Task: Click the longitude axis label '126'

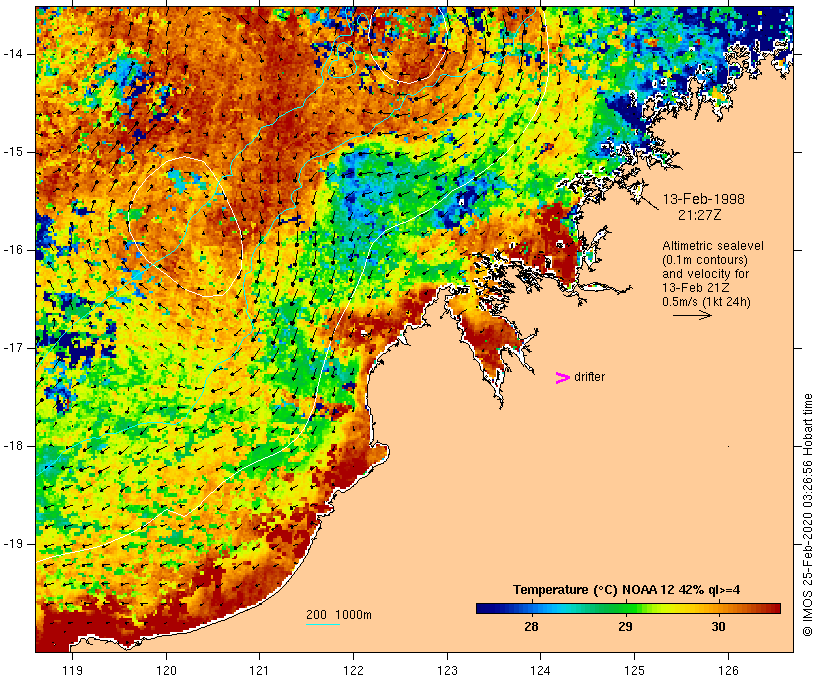Action: click(x=728, y=671)
